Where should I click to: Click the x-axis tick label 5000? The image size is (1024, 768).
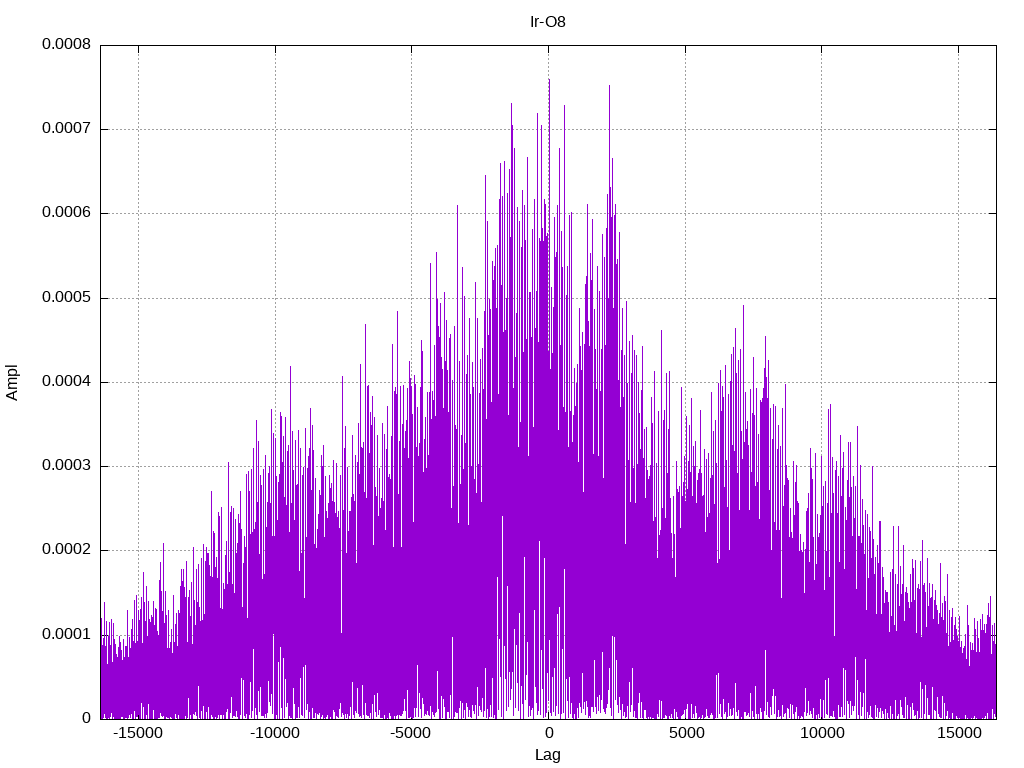tap(686, 733)
